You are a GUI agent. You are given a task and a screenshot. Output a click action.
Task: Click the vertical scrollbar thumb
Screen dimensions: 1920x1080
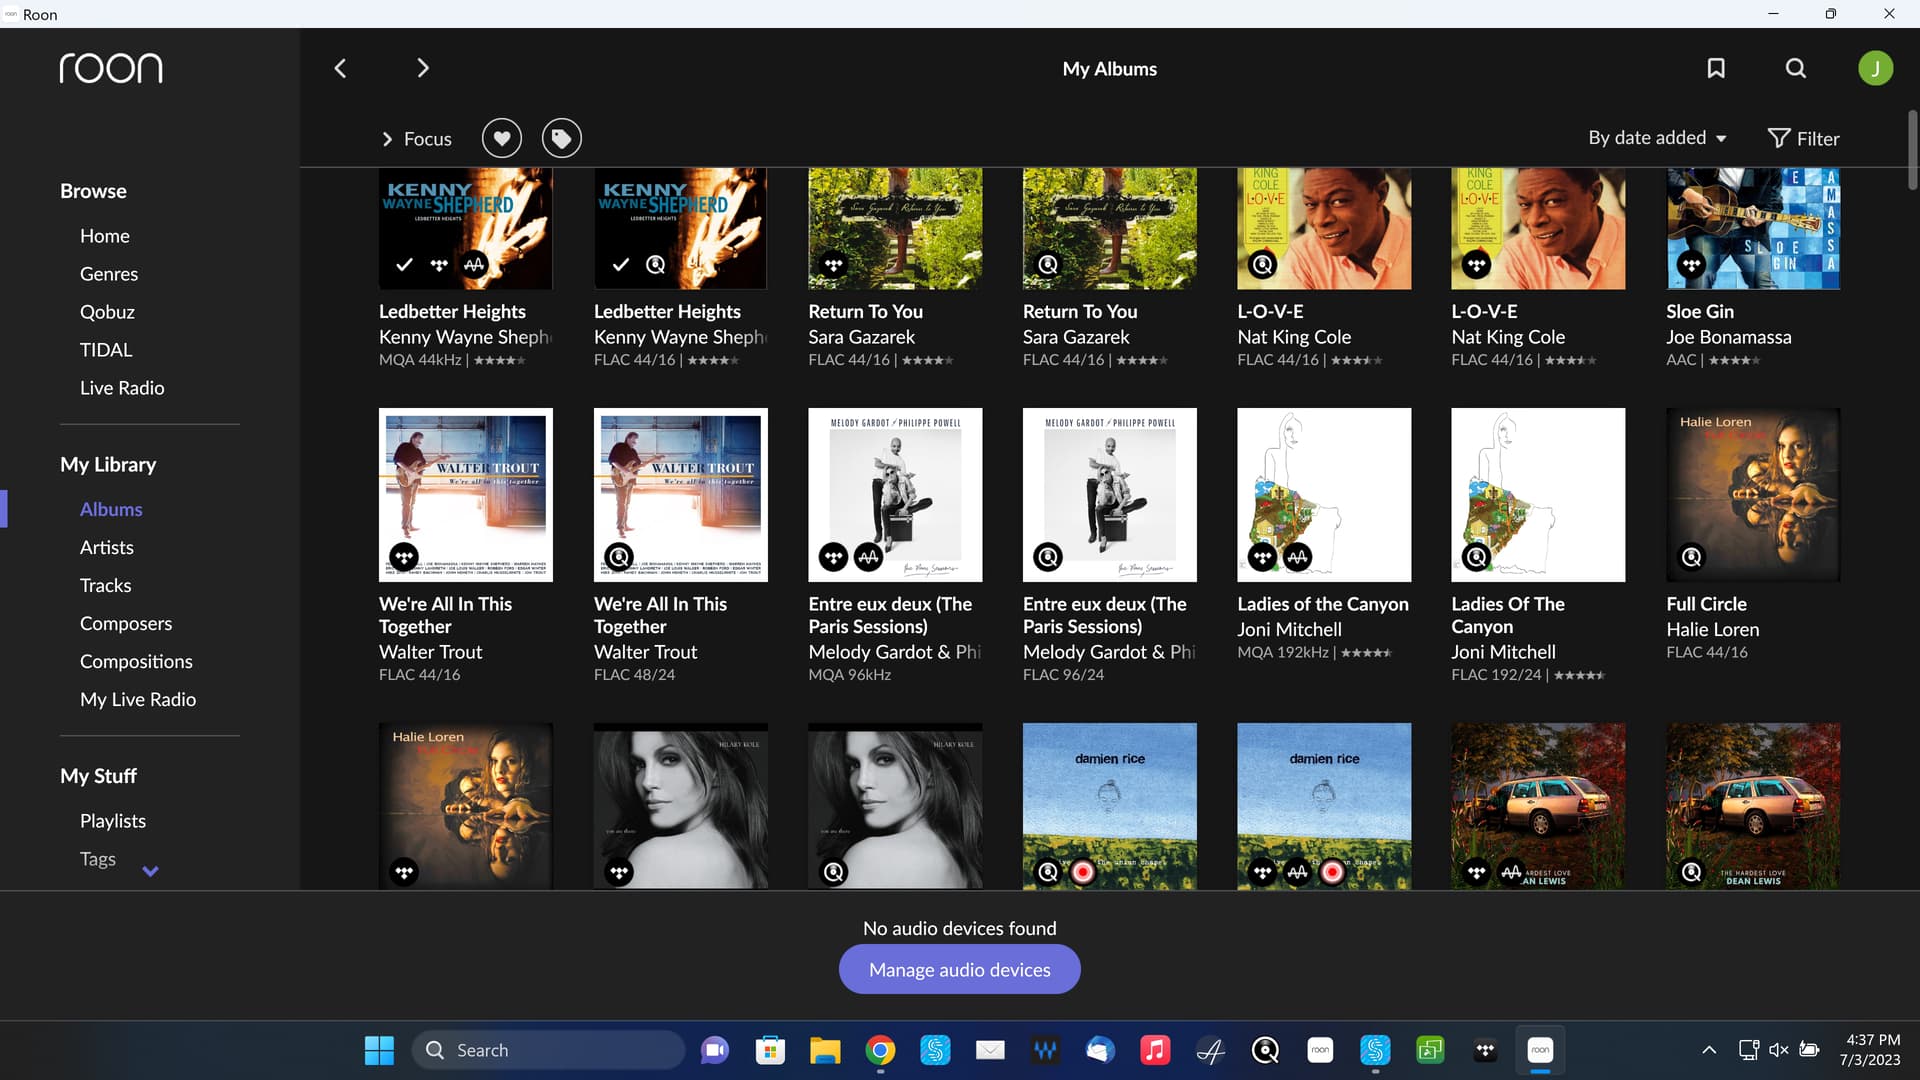click(1912, 150)
